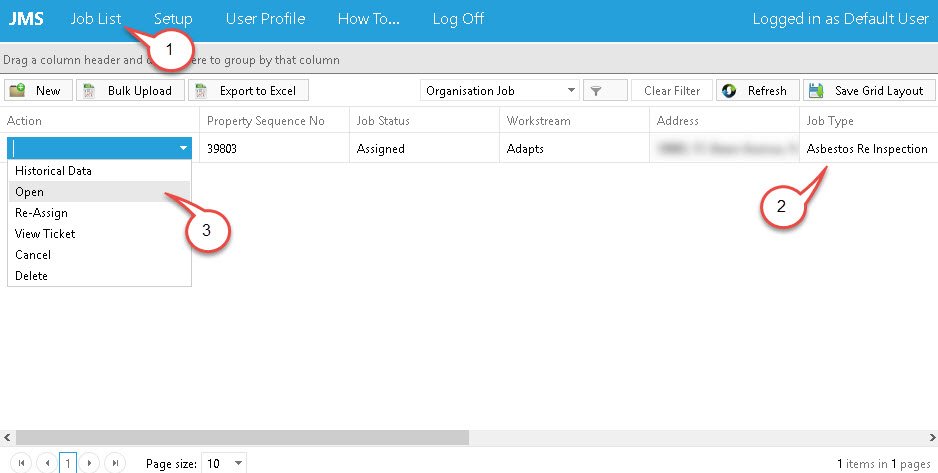Select Cancel from action list
The width and height of the screenshot is (938, 473).
point(99,254)
